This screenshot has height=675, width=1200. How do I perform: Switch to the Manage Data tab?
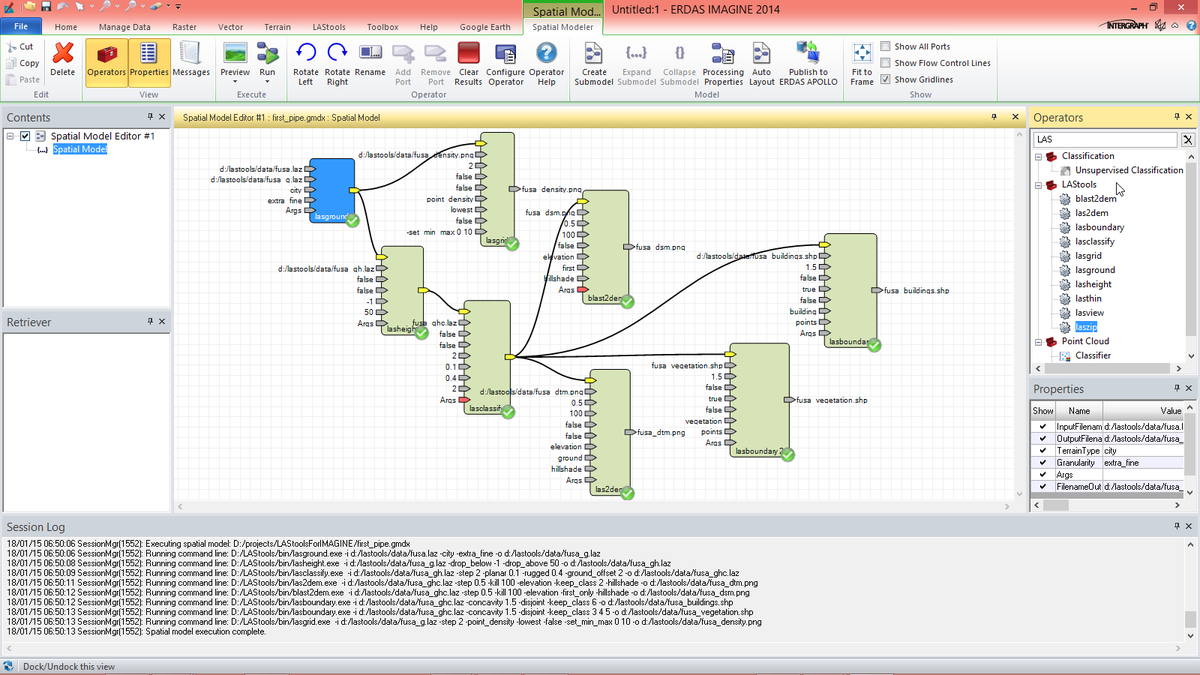pyautogui.click(x=125, y=27)
